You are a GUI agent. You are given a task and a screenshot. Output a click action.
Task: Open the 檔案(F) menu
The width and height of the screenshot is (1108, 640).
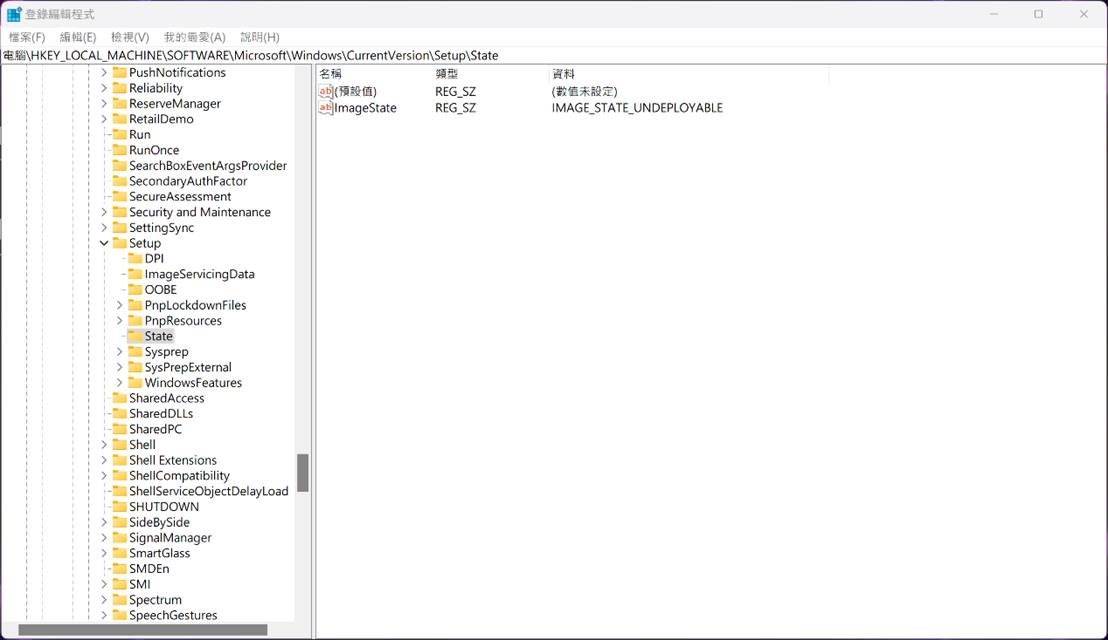[27, 37]
